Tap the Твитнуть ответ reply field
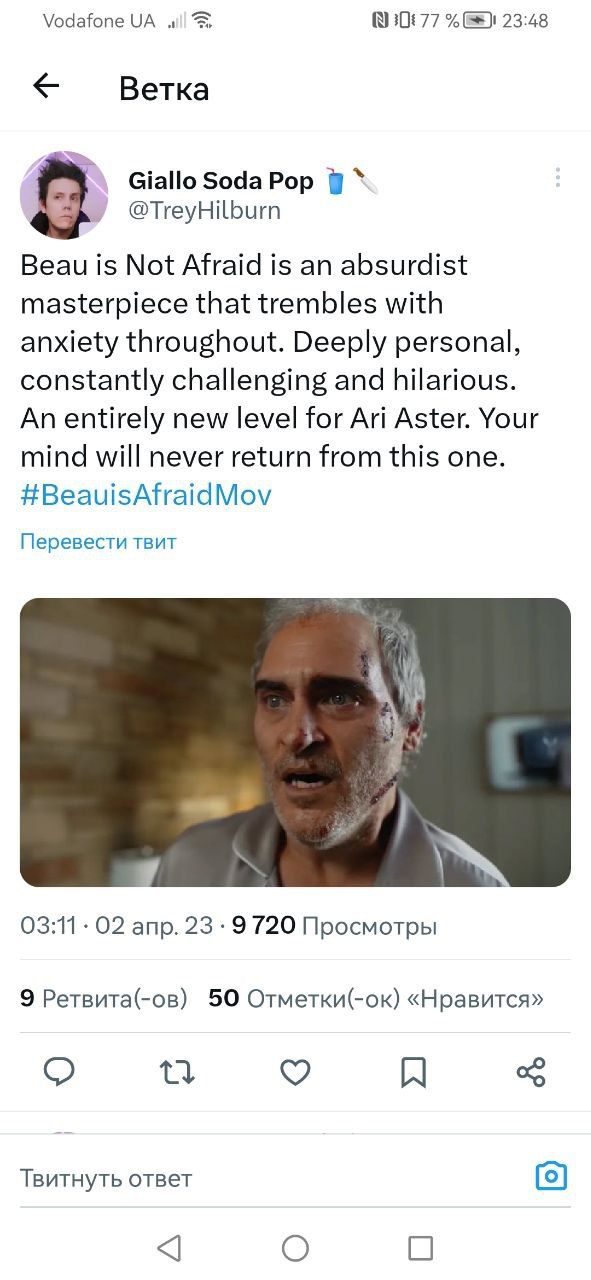This screenshot has width=591, height=1280. (270, 1178)
